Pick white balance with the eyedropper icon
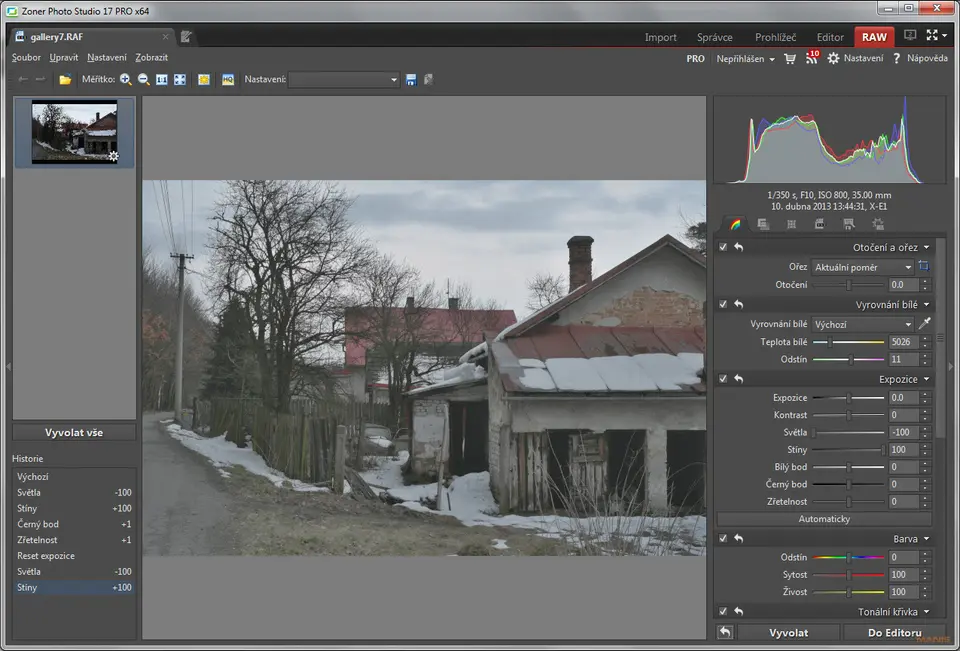This screenshot has width=960, height=651. pyautogui.click(x=924, y=324)
